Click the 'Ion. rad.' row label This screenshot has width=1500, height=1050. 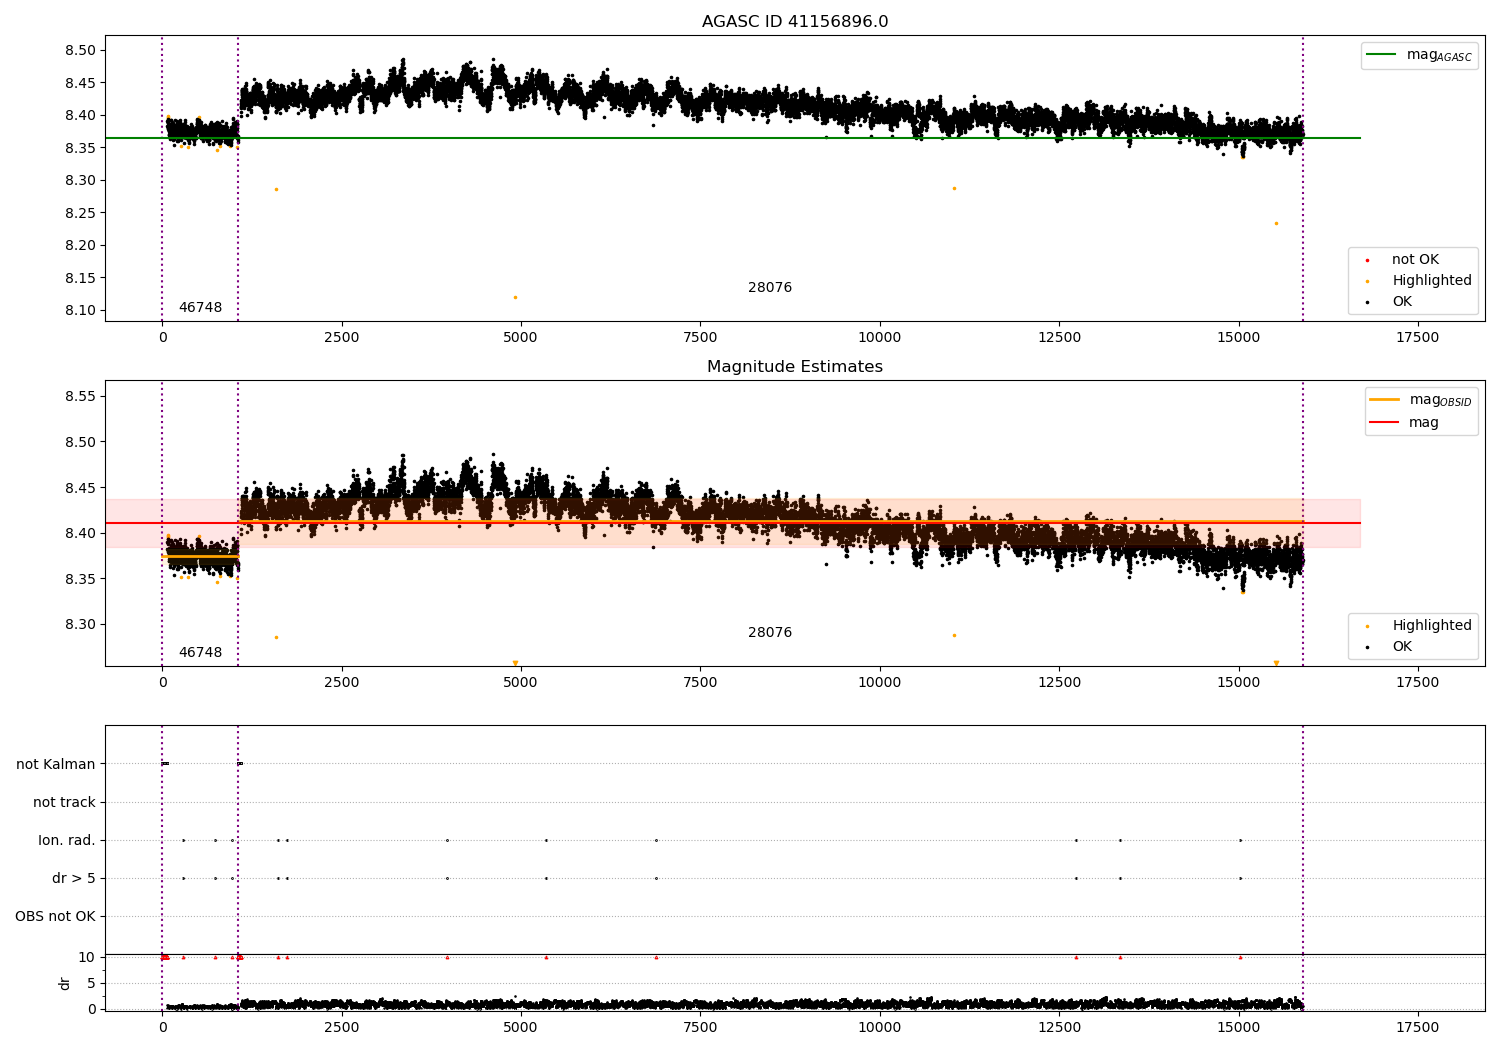(67, 840)
